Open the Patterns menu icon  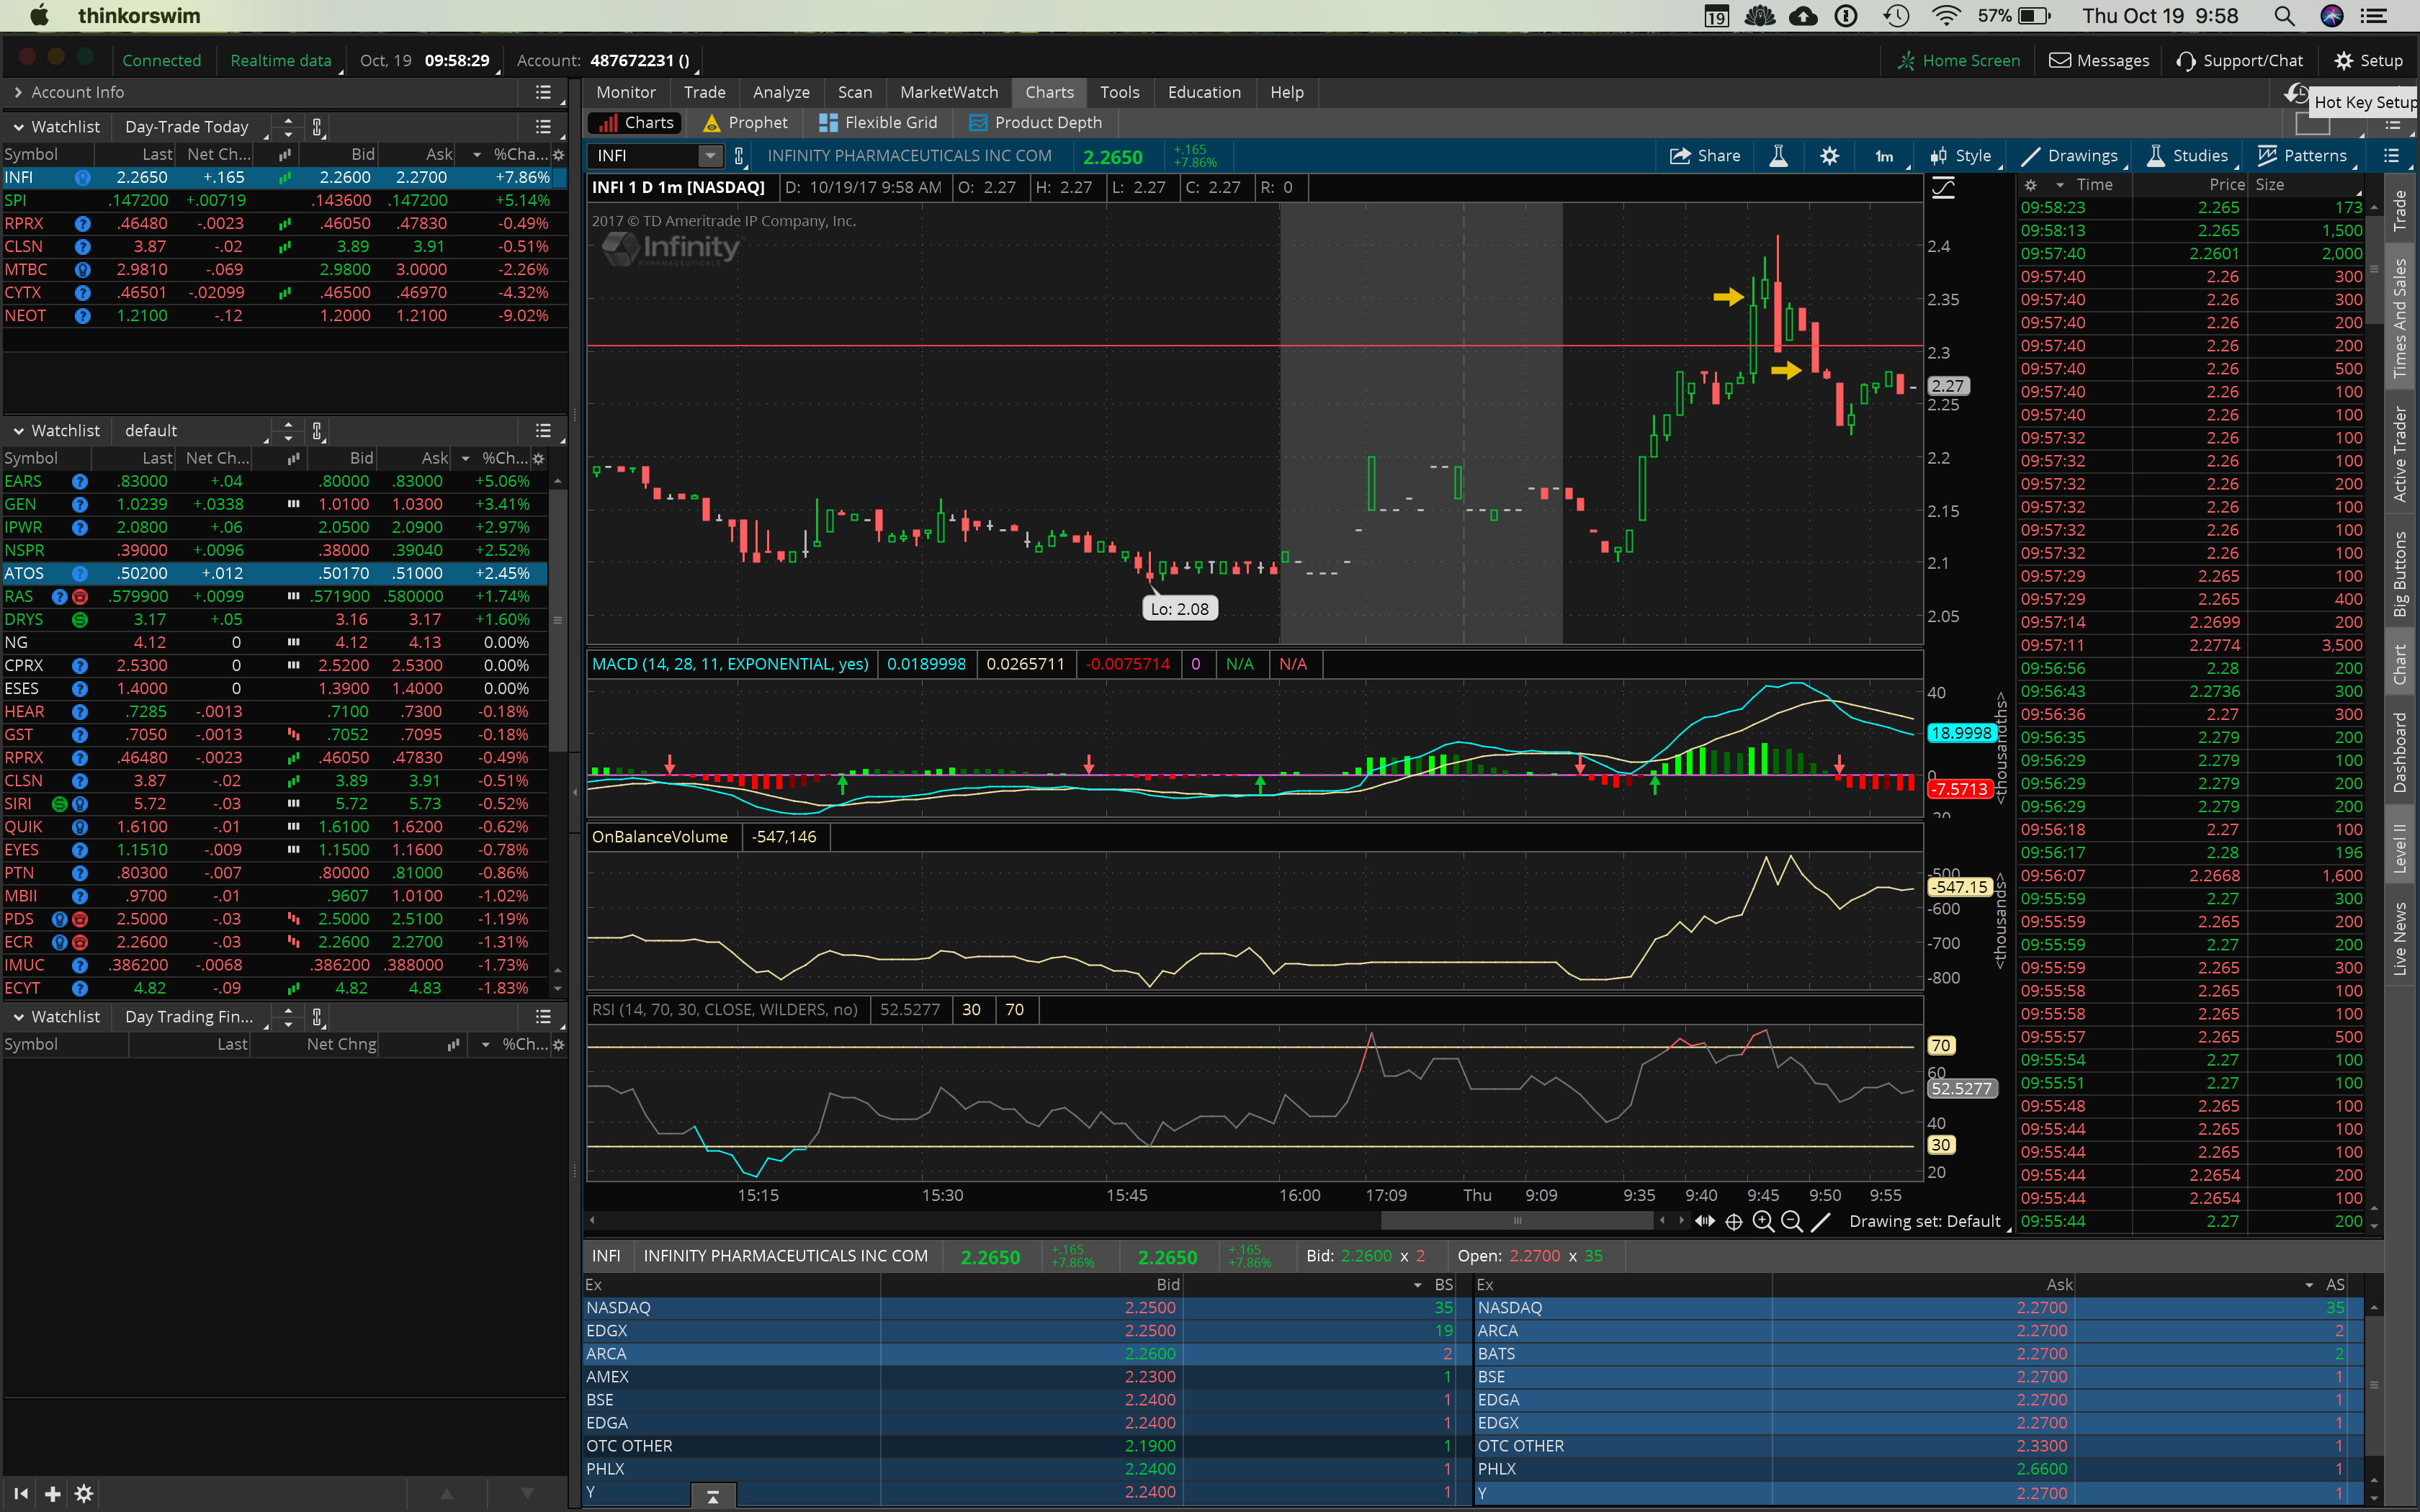(x=2267, y=156)
